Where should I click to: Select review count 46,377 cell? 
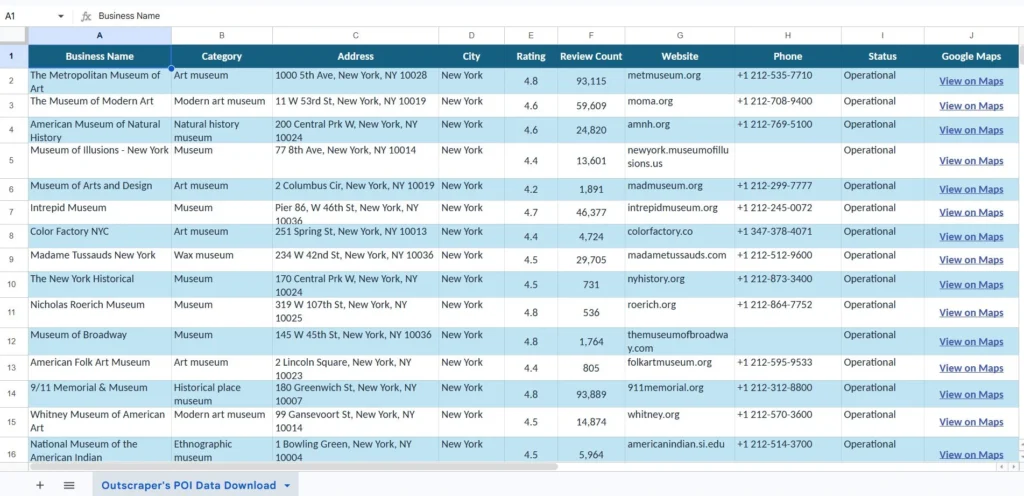(x=591, y=212)
